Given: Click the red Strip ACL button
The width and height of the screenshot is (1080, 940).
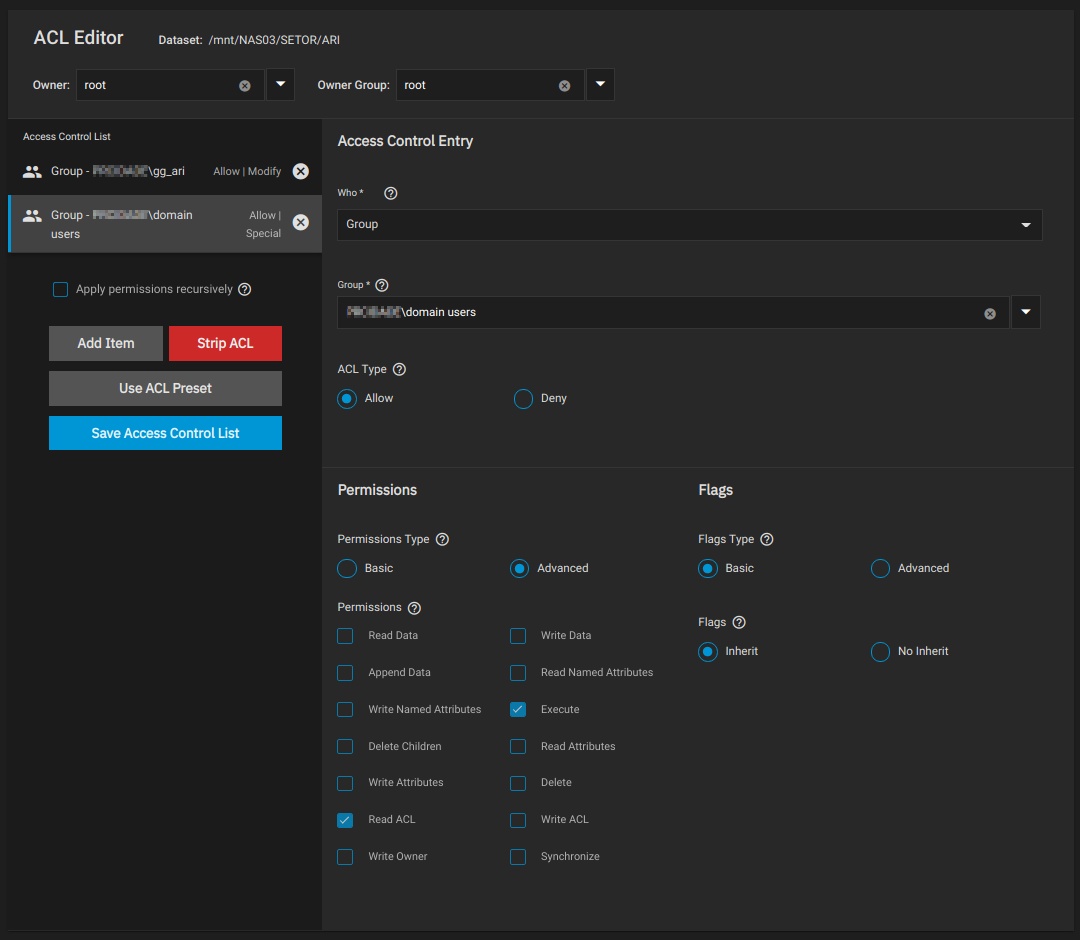Looking at the screenshot, I should click(x=225, y=344).
